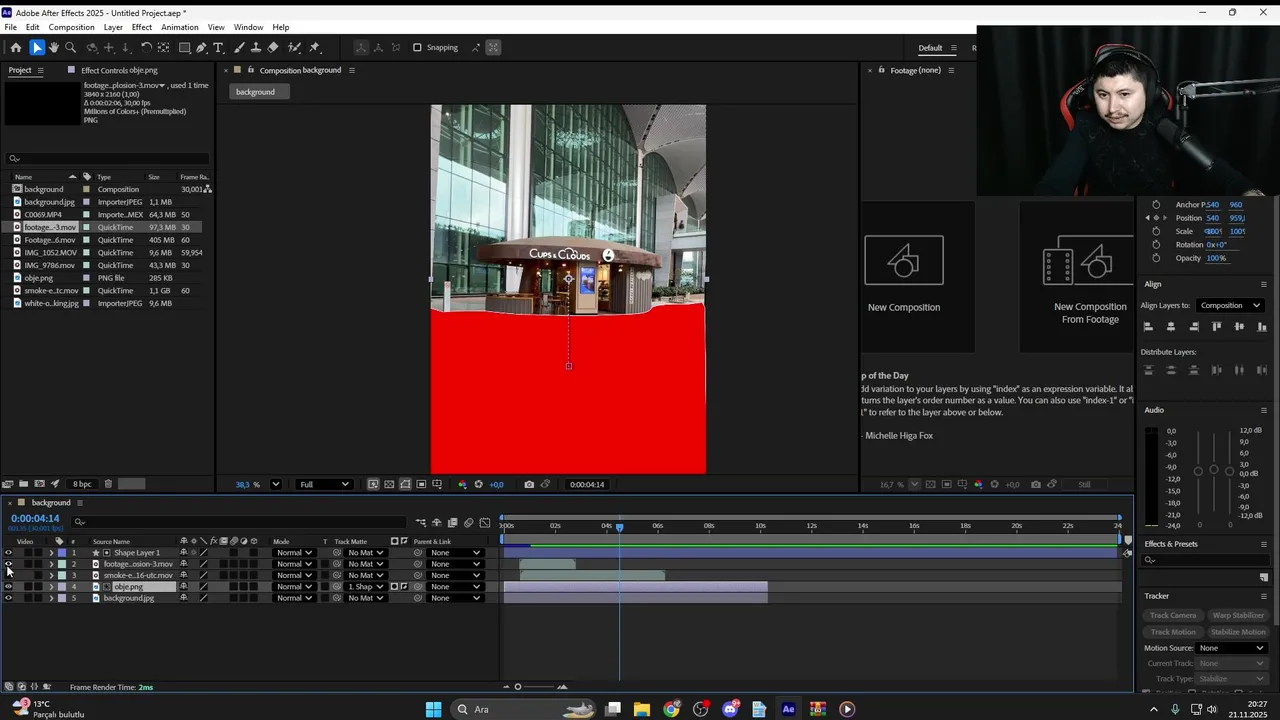Click New Composition button
The height and width of the screenshot is (720, 1280).
904,277
